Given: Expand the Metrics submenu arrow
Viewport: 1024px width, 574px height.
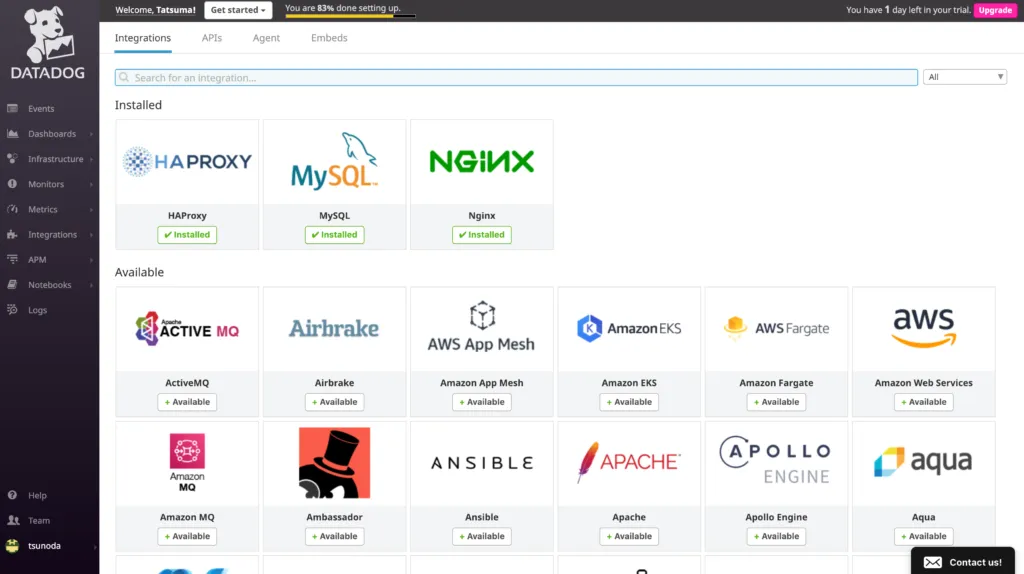Looking at the screenshot, I should tap(91, 210).
